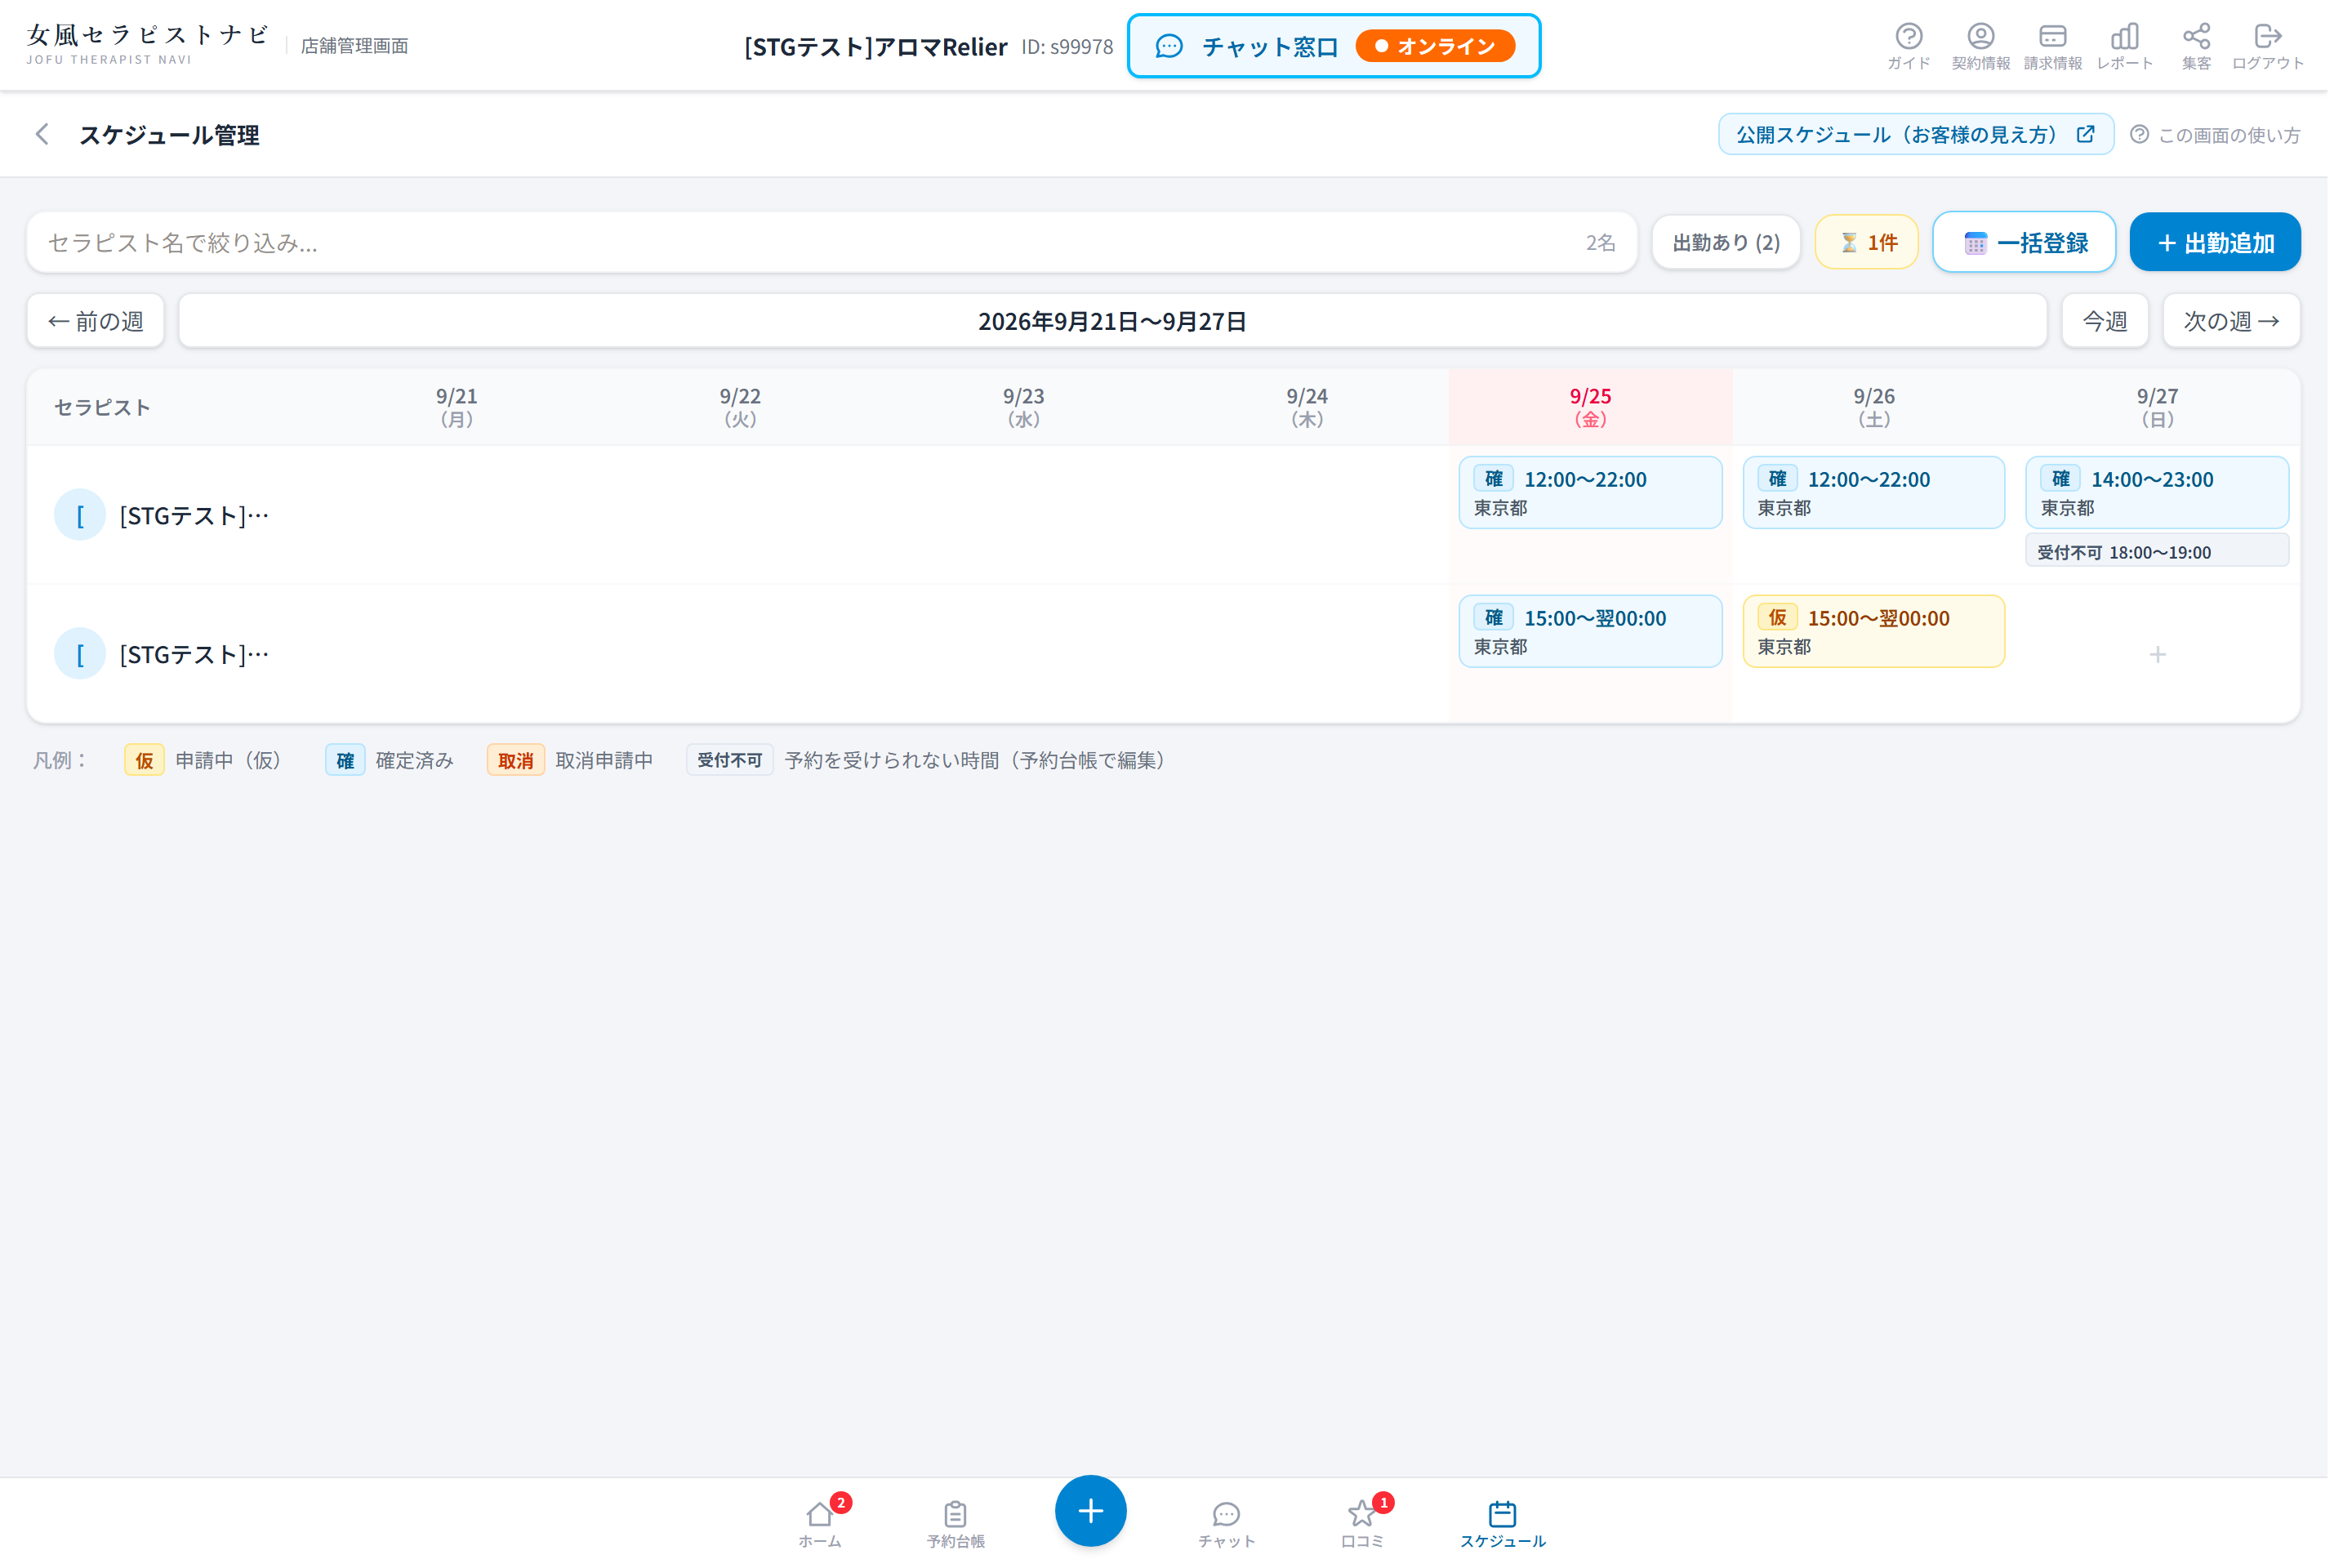Viewport: 2352px width, 1568px height.
Task: Open the チャット窓口 chat window button
Action: pyautogui.click(x=1347, y=46)
